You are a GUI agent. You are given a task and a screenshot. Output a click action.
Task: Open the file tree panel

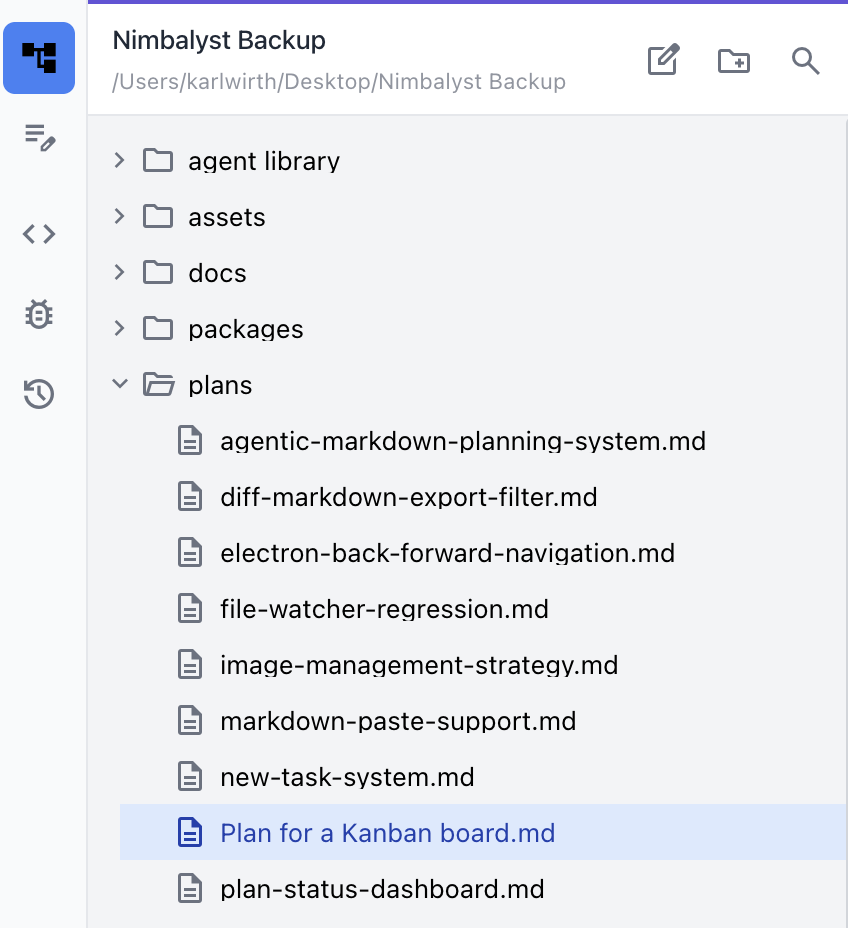39,58
